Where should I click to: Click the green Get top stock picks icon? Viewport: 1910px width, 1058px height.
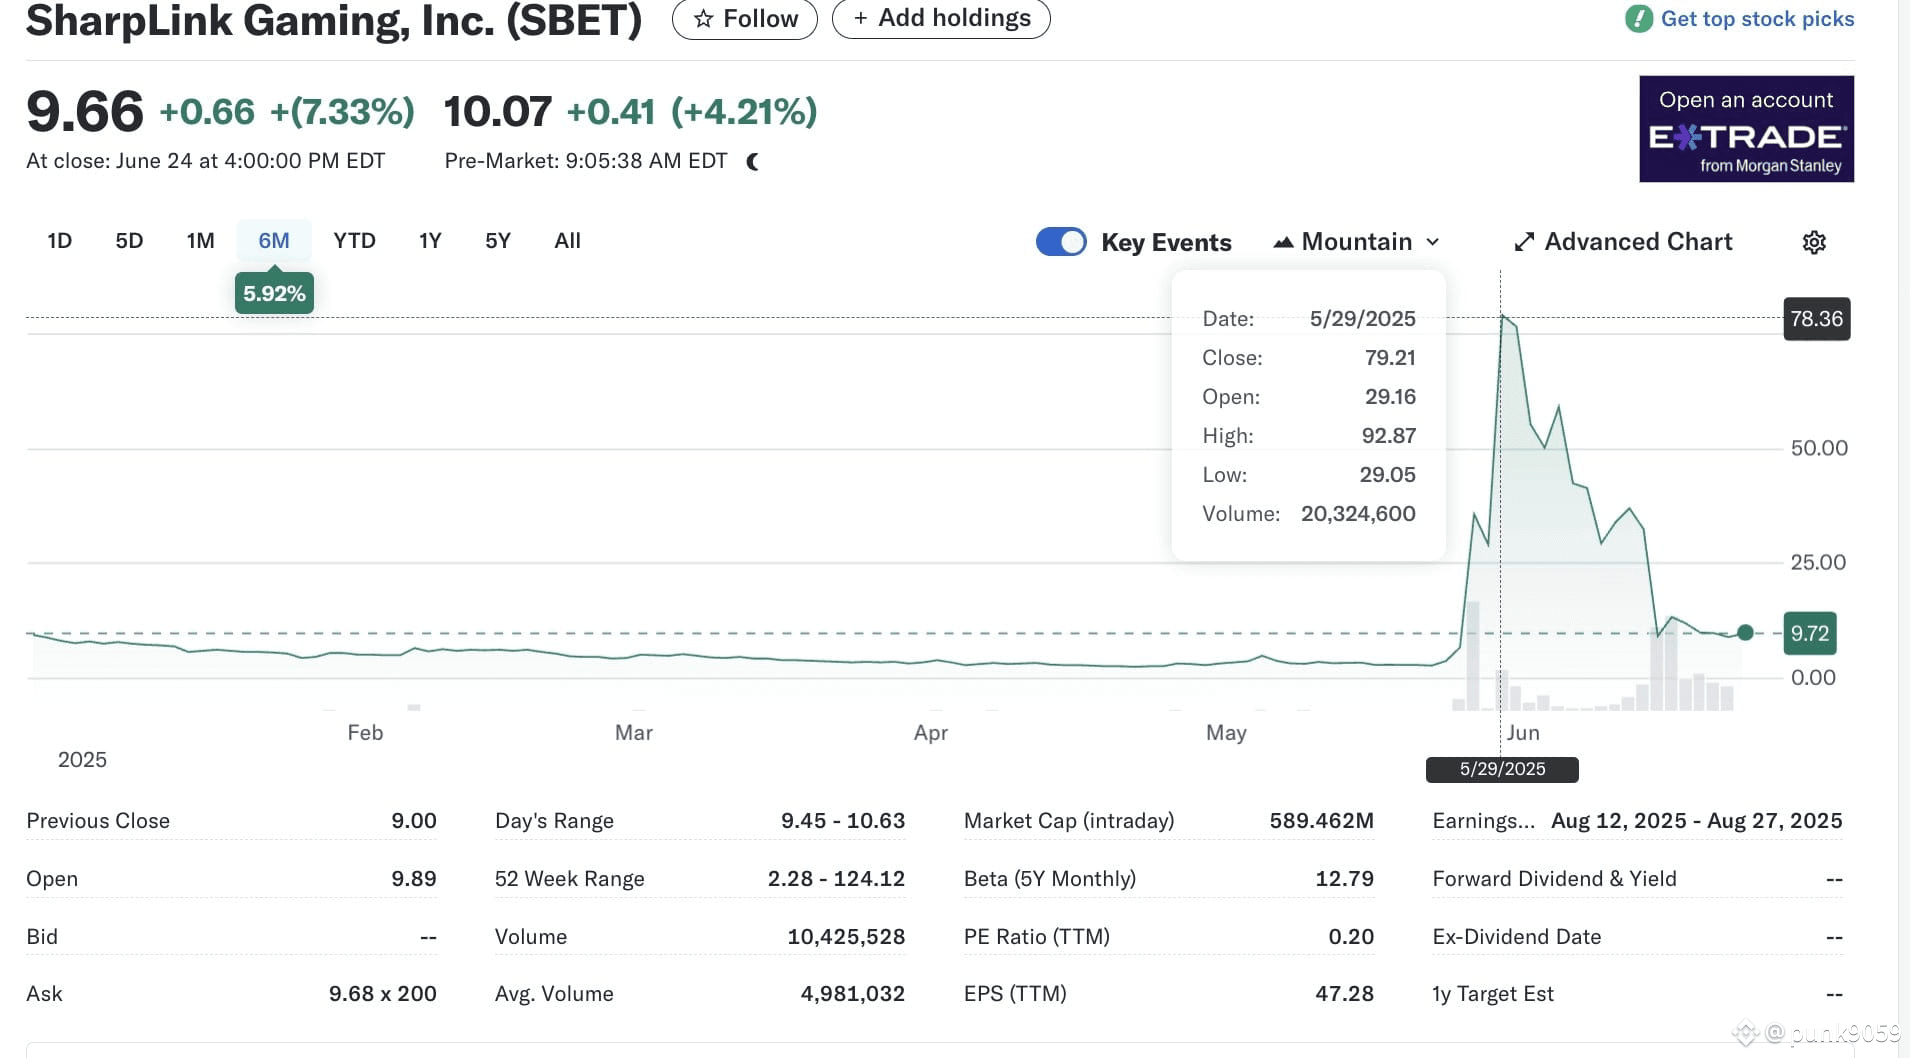1639,19
